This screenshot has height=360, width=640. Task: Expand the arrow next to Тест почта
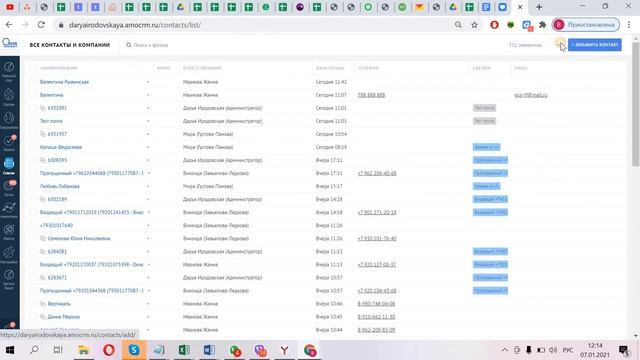(x=148, y=121)
